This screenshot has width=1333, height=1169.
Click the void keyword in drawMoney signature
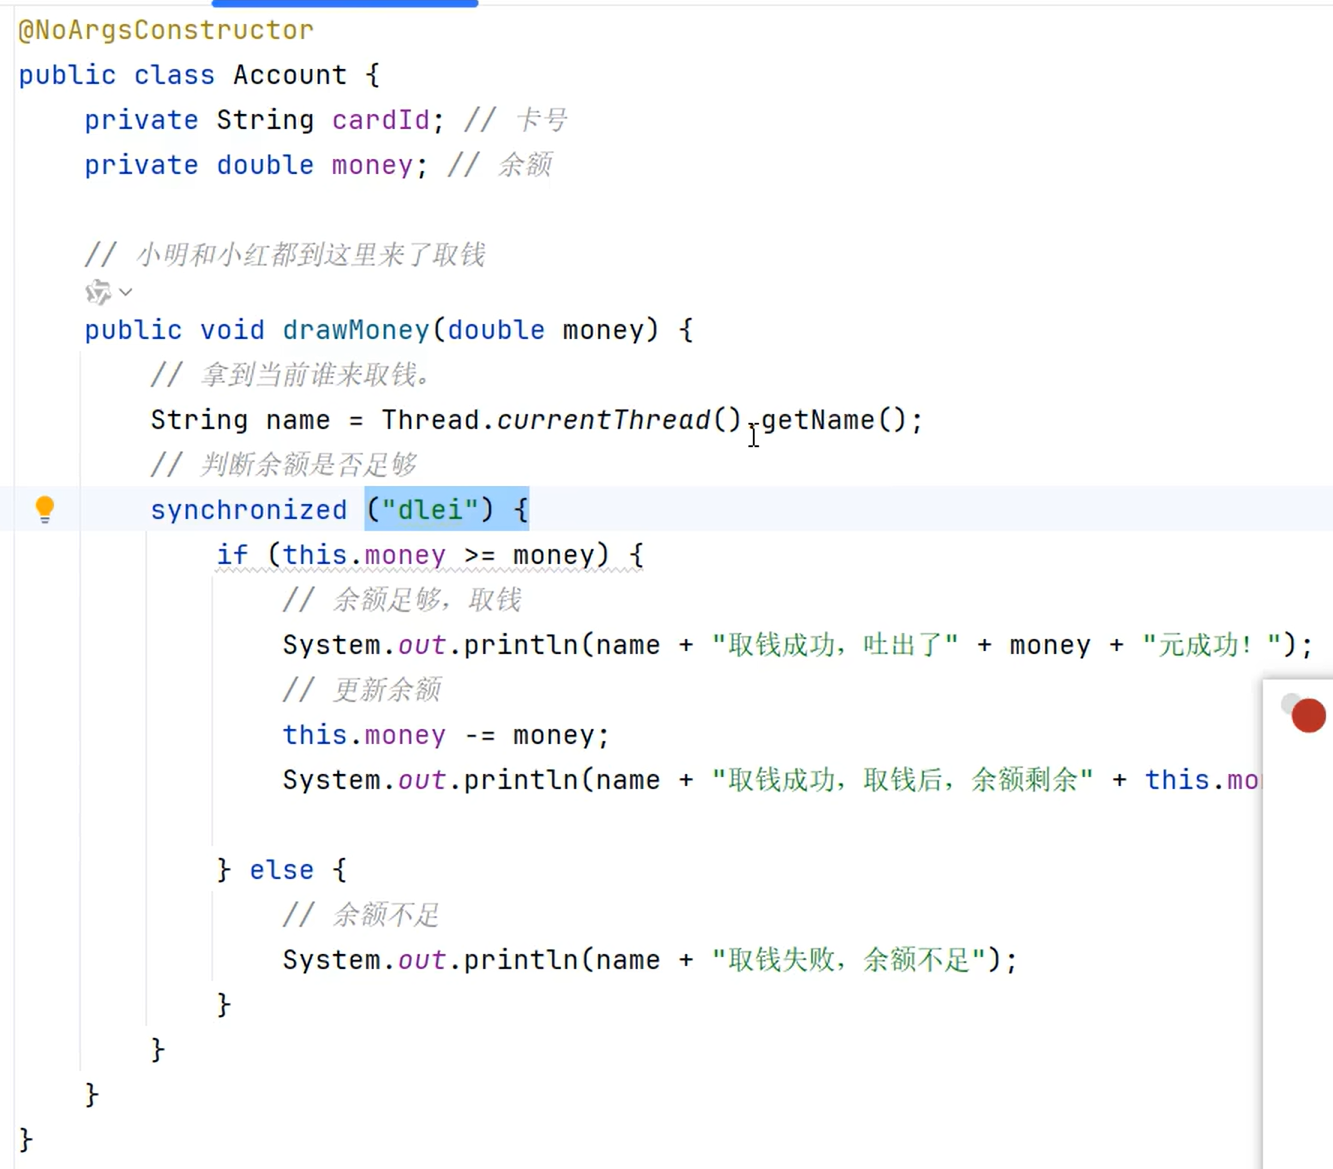pos(232,330)
